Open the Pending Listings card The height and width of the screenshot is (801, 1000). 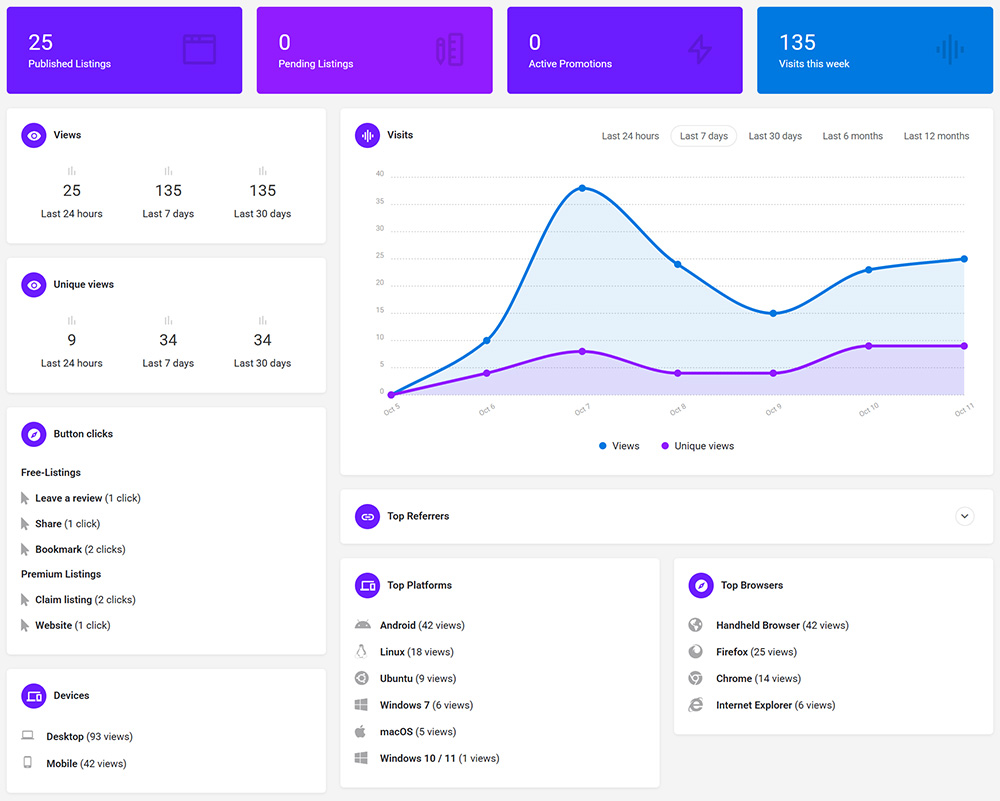(x=374, y=50)
